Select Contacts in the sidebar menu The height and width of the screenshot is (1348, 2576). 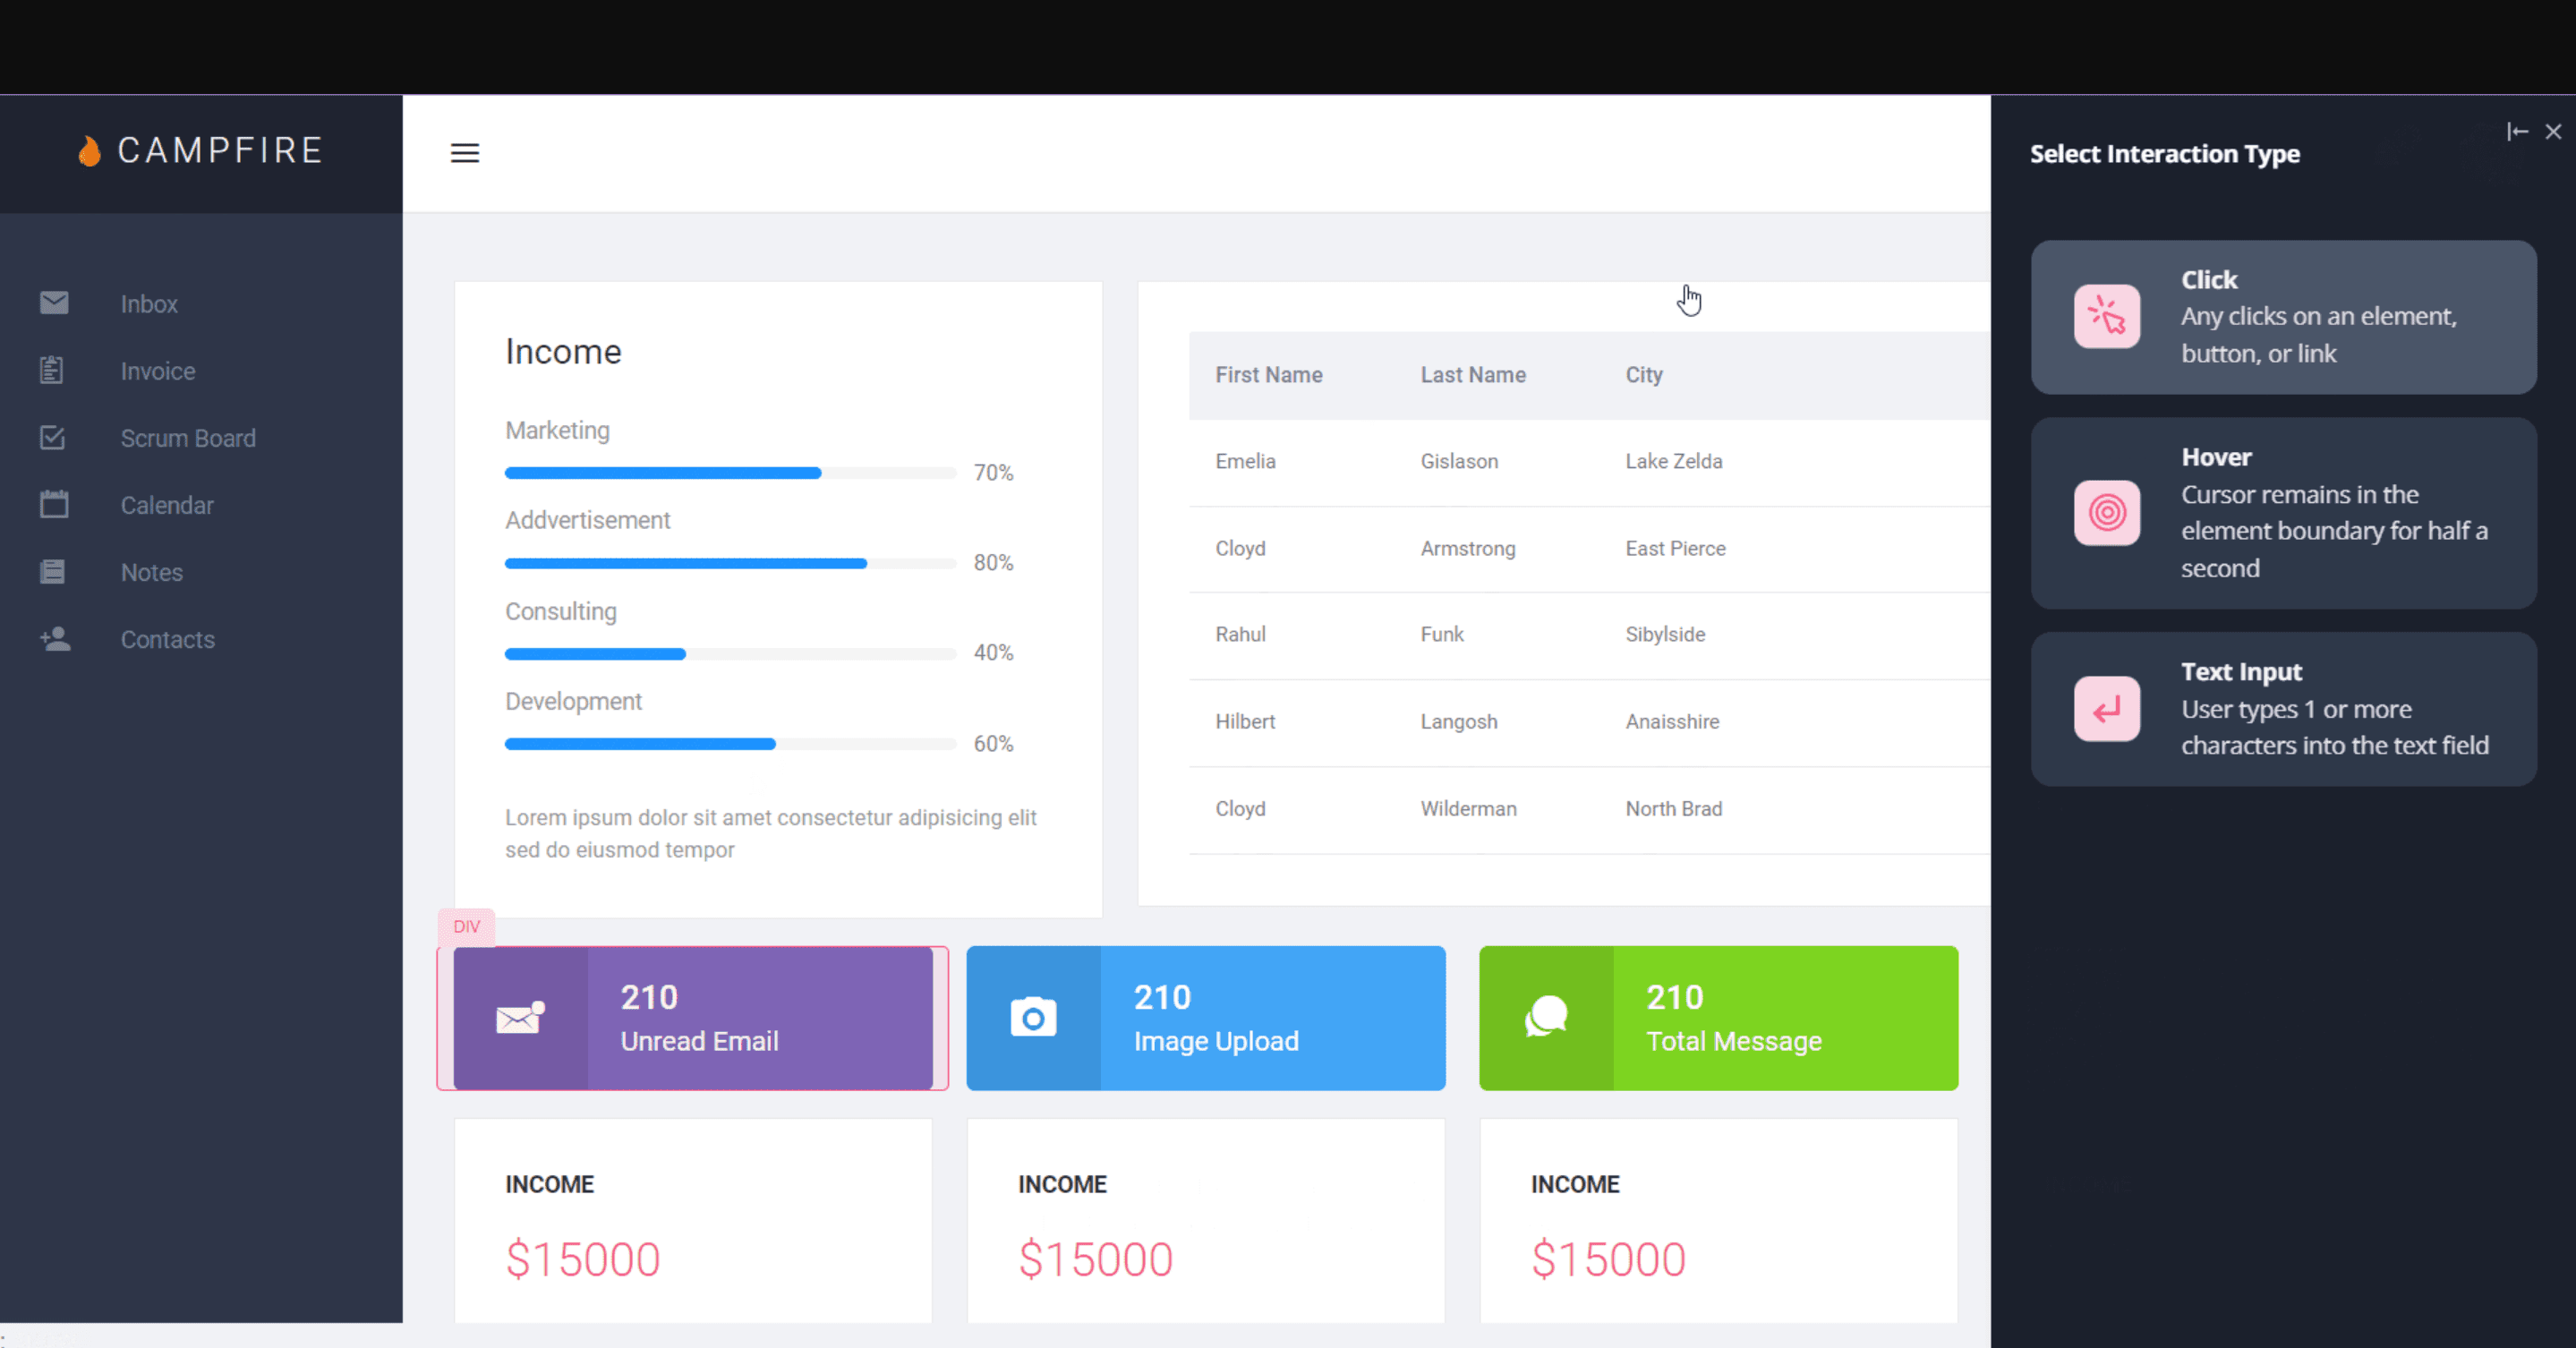(x=167, y=639)
